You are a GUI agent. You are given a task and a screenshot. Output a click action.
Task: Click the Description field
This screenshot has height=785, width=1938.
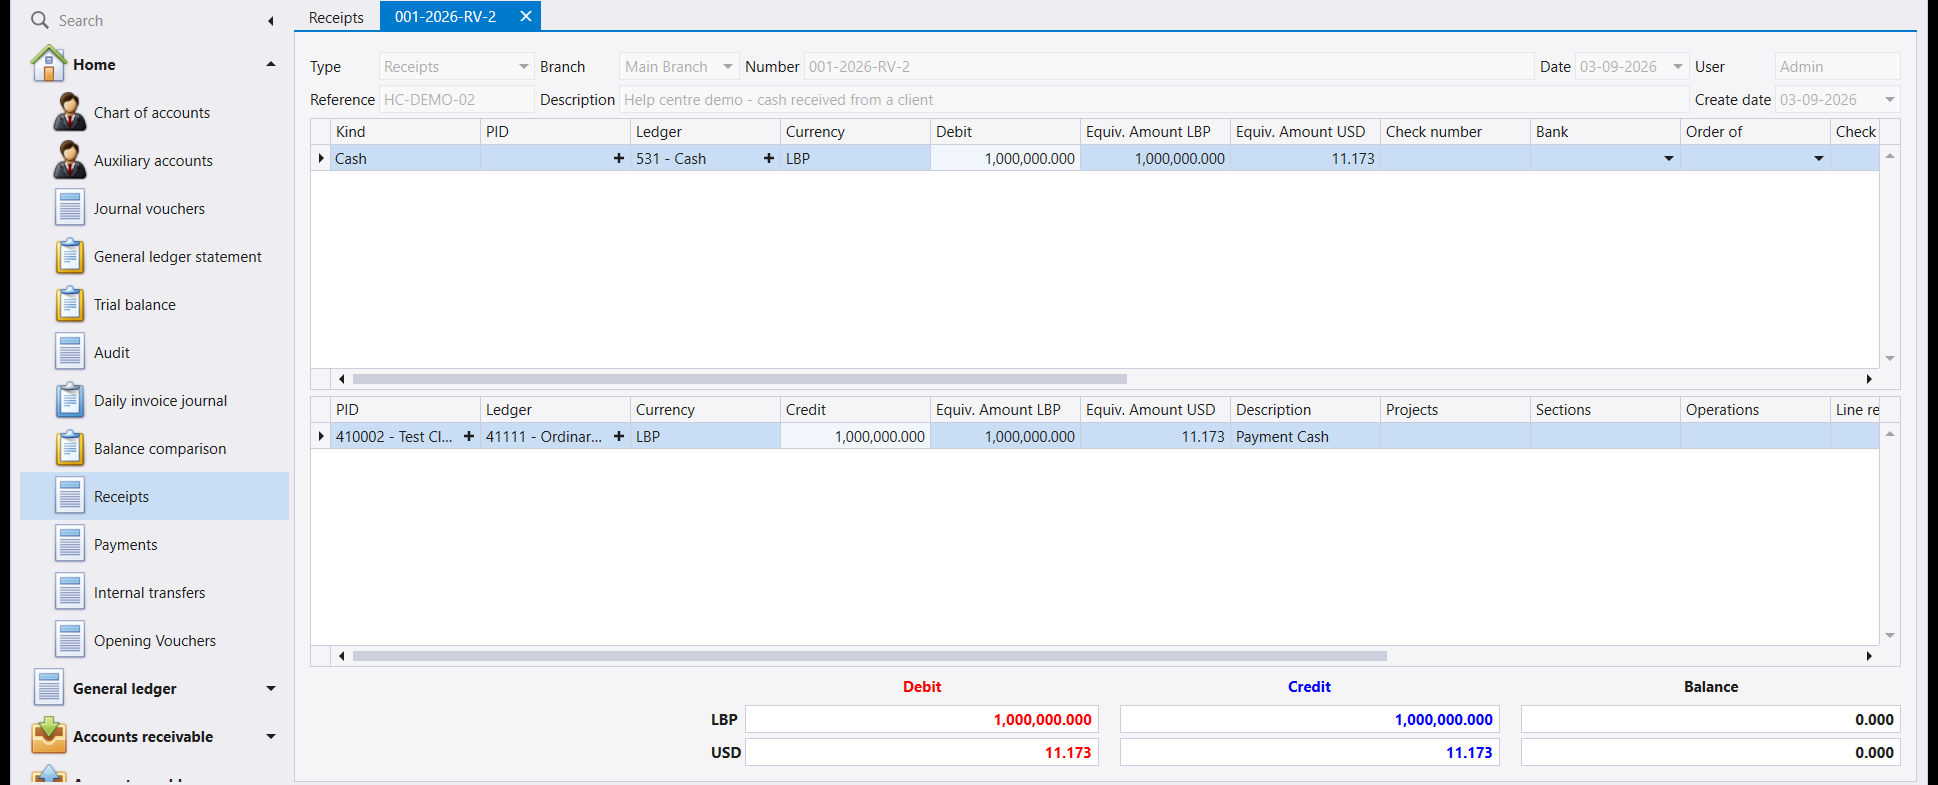(1154, 100)
